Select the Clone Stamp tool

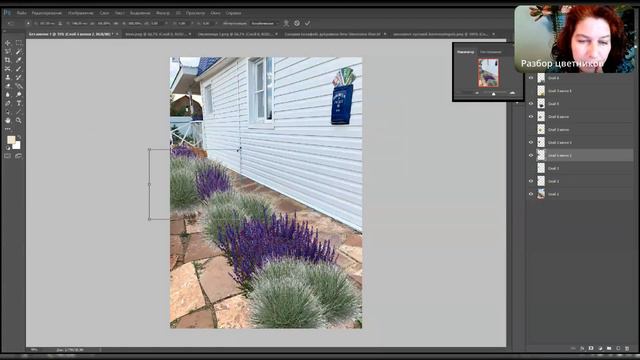point(8,77)
